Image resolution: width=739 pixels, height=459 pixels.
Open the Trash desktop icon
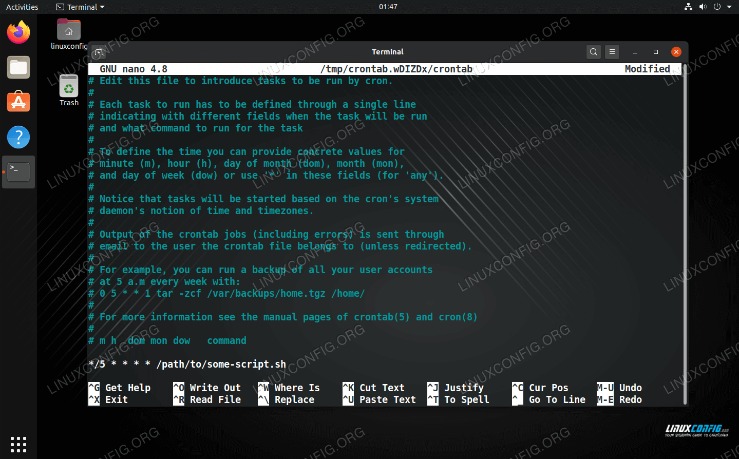pyautogui.click(x=69, y=89)
